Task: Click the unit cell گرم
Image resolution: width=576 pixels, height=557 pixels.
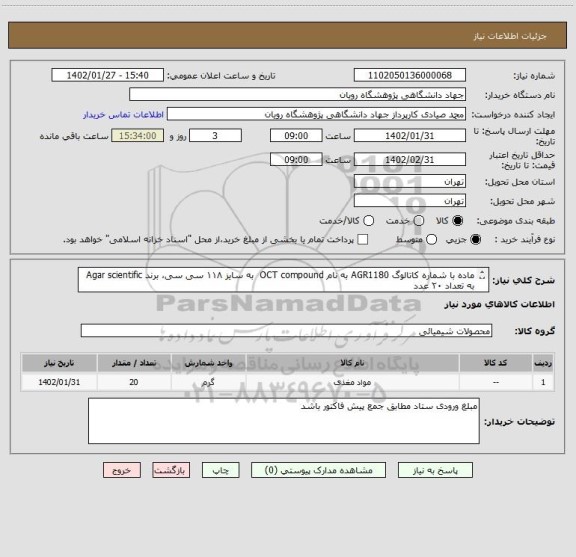Action: pos(208,382)
